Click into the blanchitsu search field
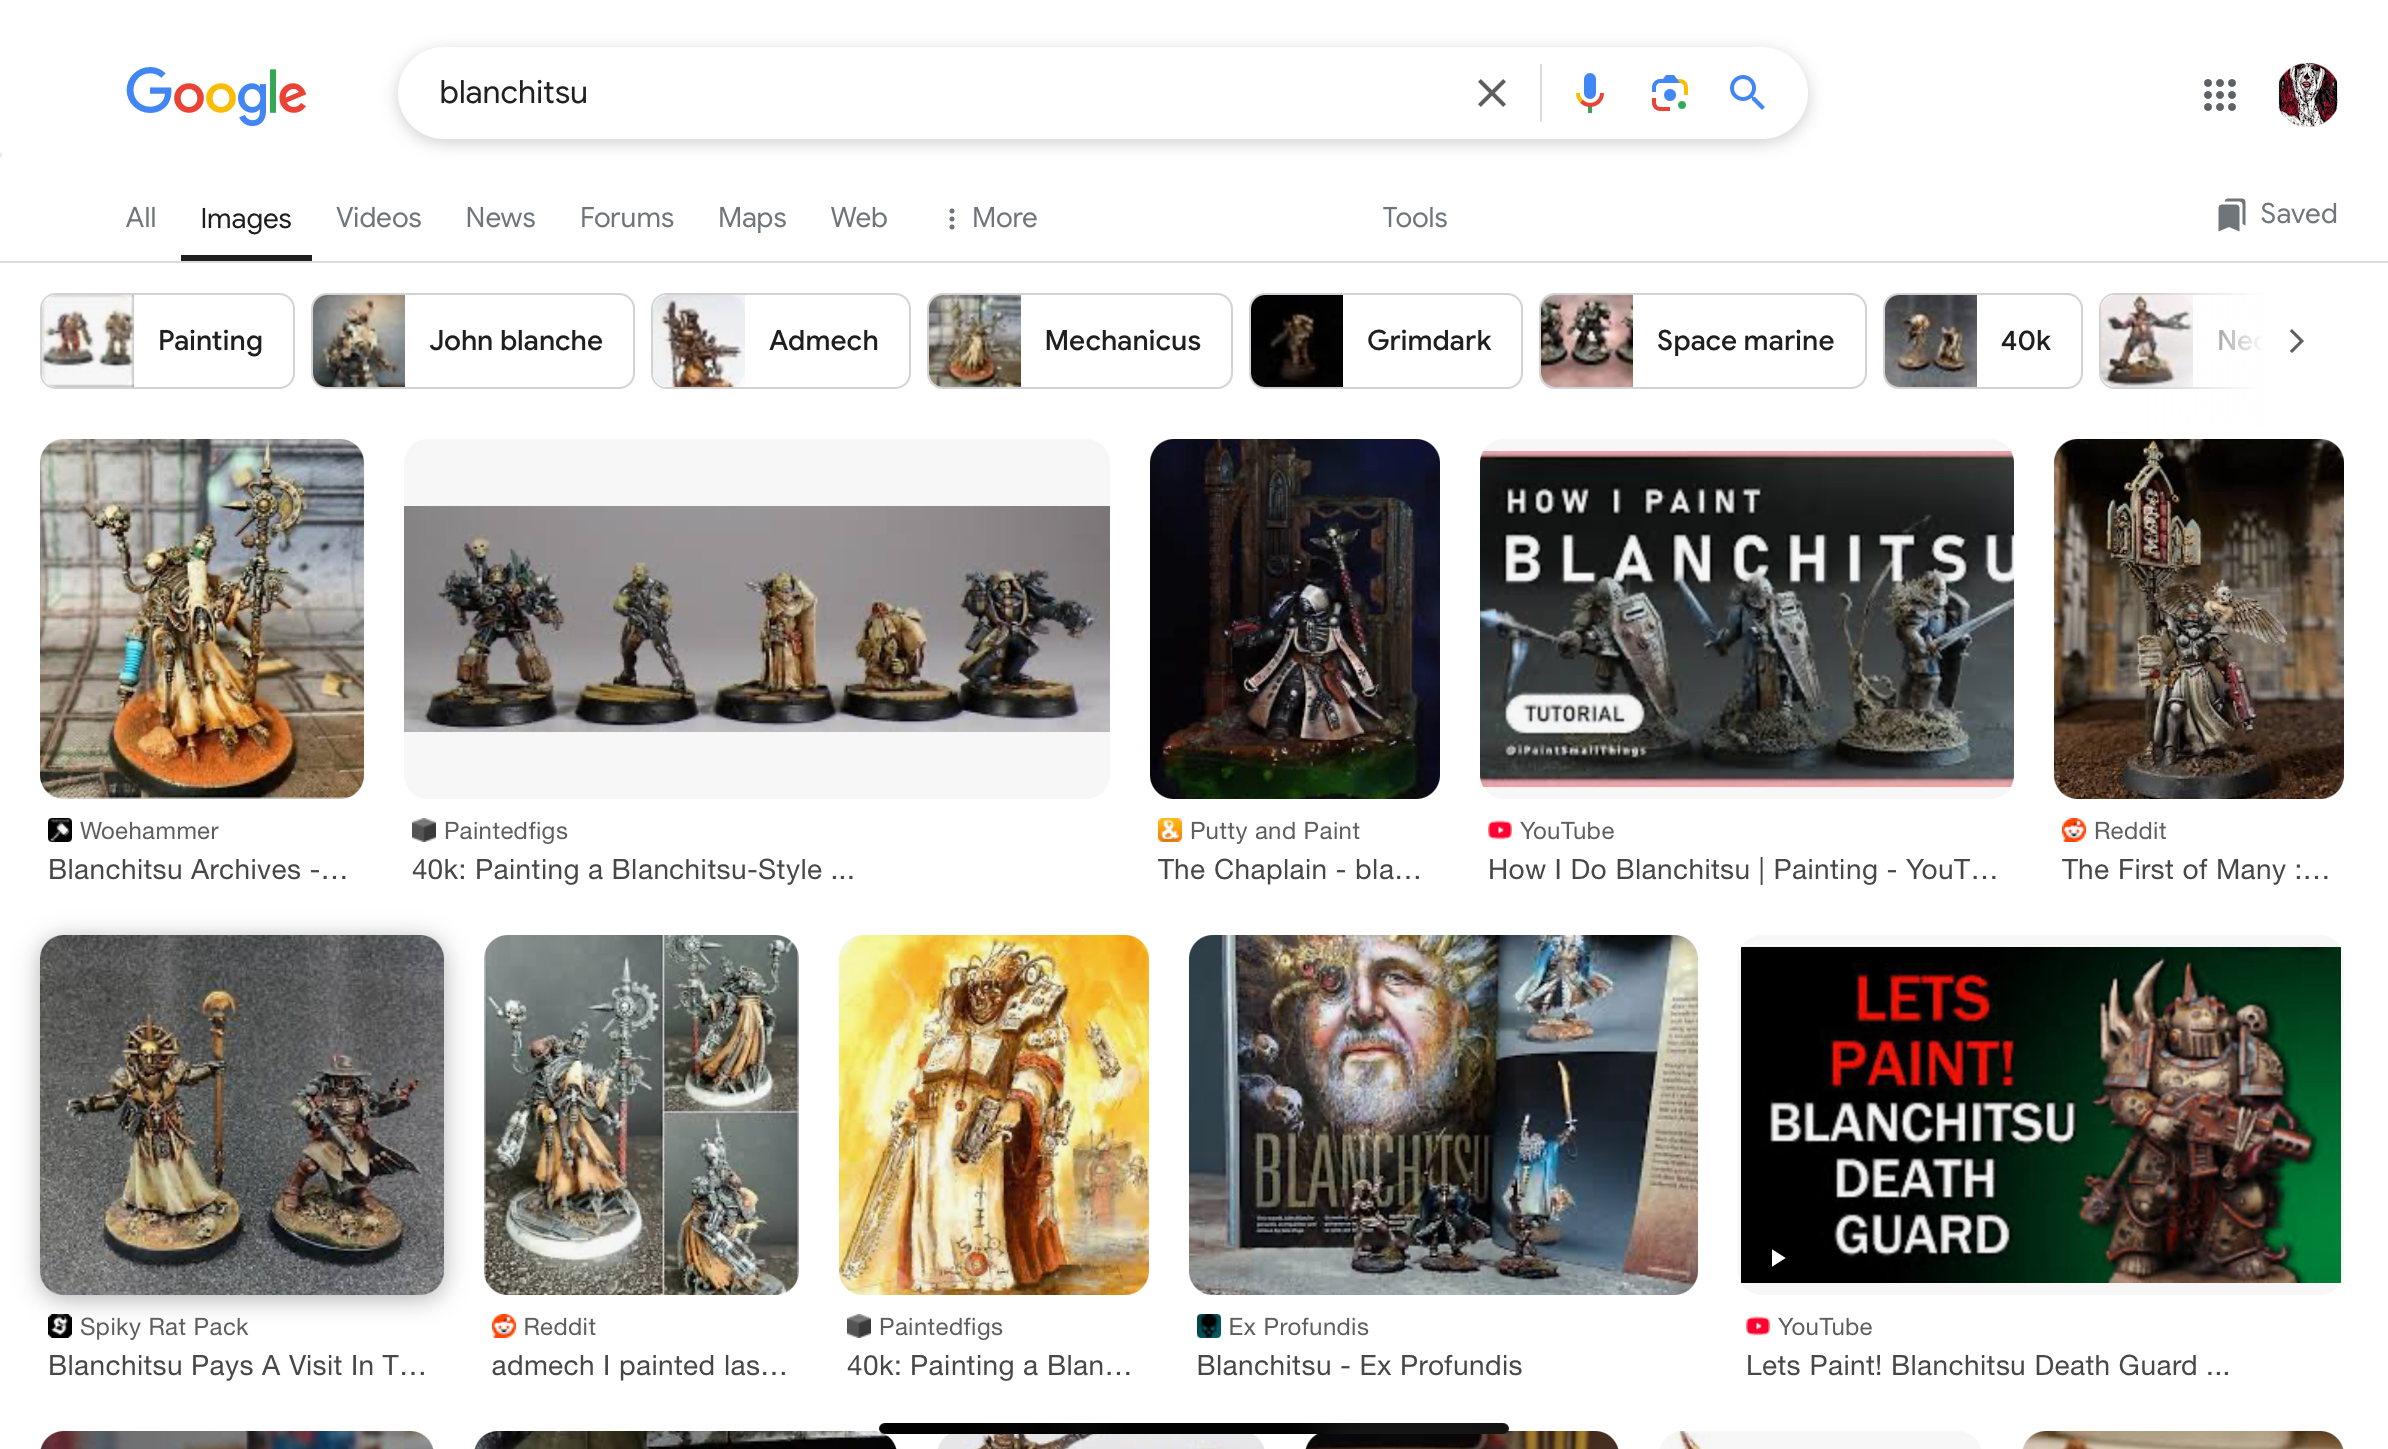Viewport: 2388px width, 1449px height. coord(900,93)
